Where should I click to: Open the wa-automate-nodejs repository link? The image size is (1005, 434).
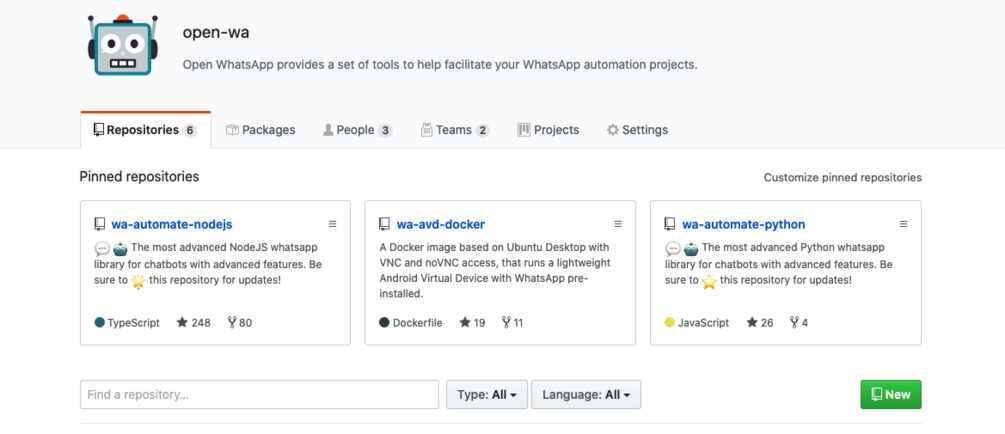171,225
